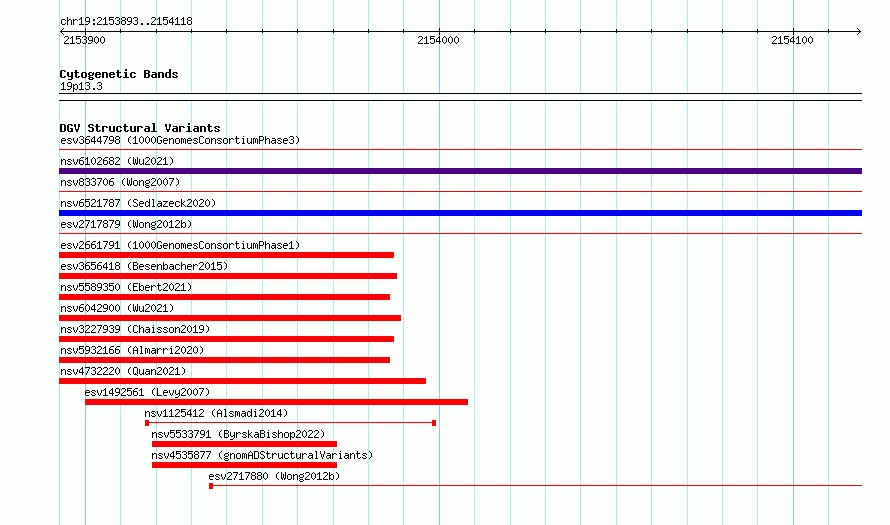The image size is (890, 525).
Task: Select the nsv6102682 (Wu2021) purple bar
Action: click(x=460, y=171)
